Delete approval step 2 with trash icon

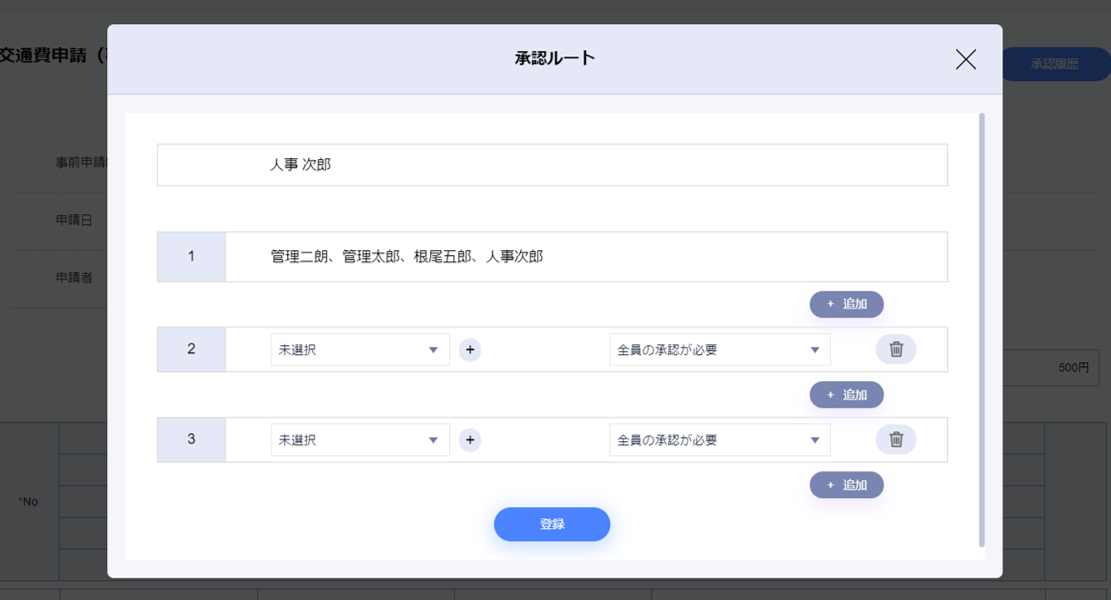tap(896, 349)
